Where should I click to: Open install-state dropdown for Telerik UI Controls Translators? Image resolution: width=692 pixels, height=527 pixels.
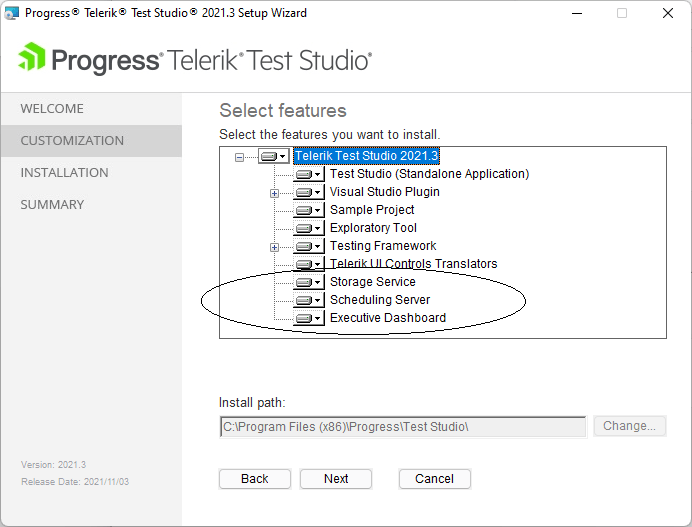(308, 264)
